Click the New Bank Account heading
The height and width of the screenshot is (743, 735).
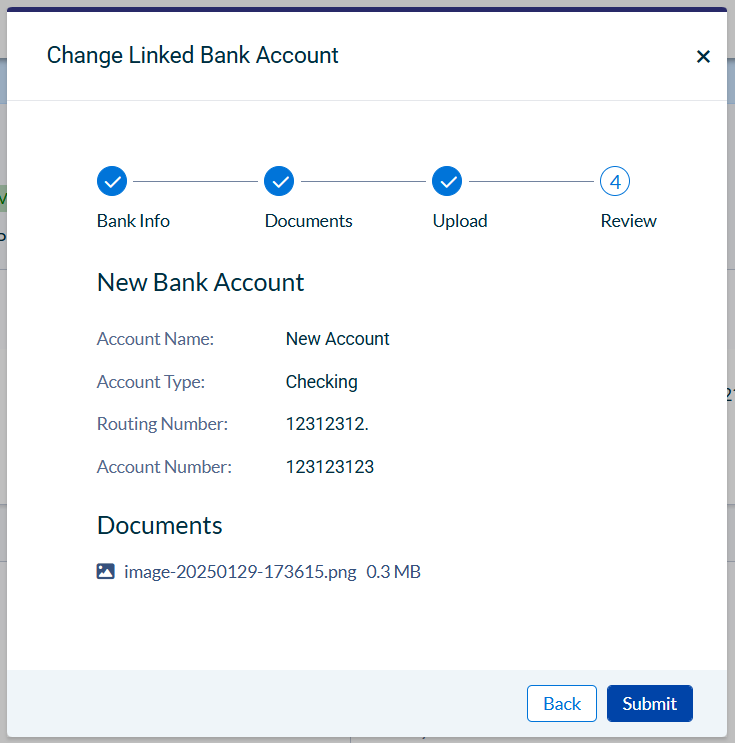(200, 282)
